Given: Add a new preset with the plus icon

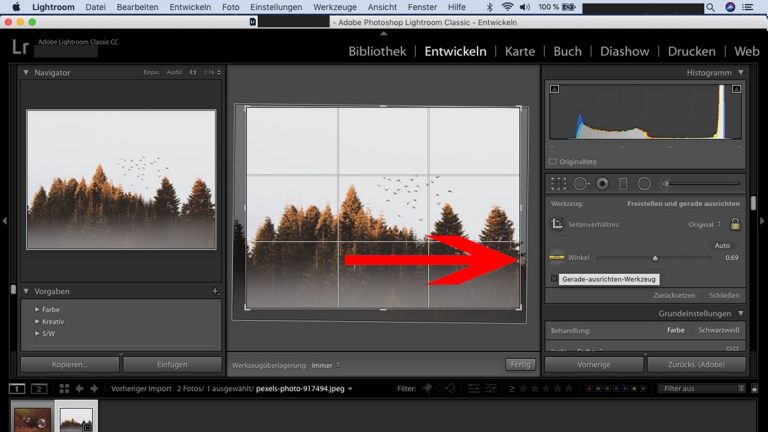Looking at the screenshot, I should pos(214,291).
